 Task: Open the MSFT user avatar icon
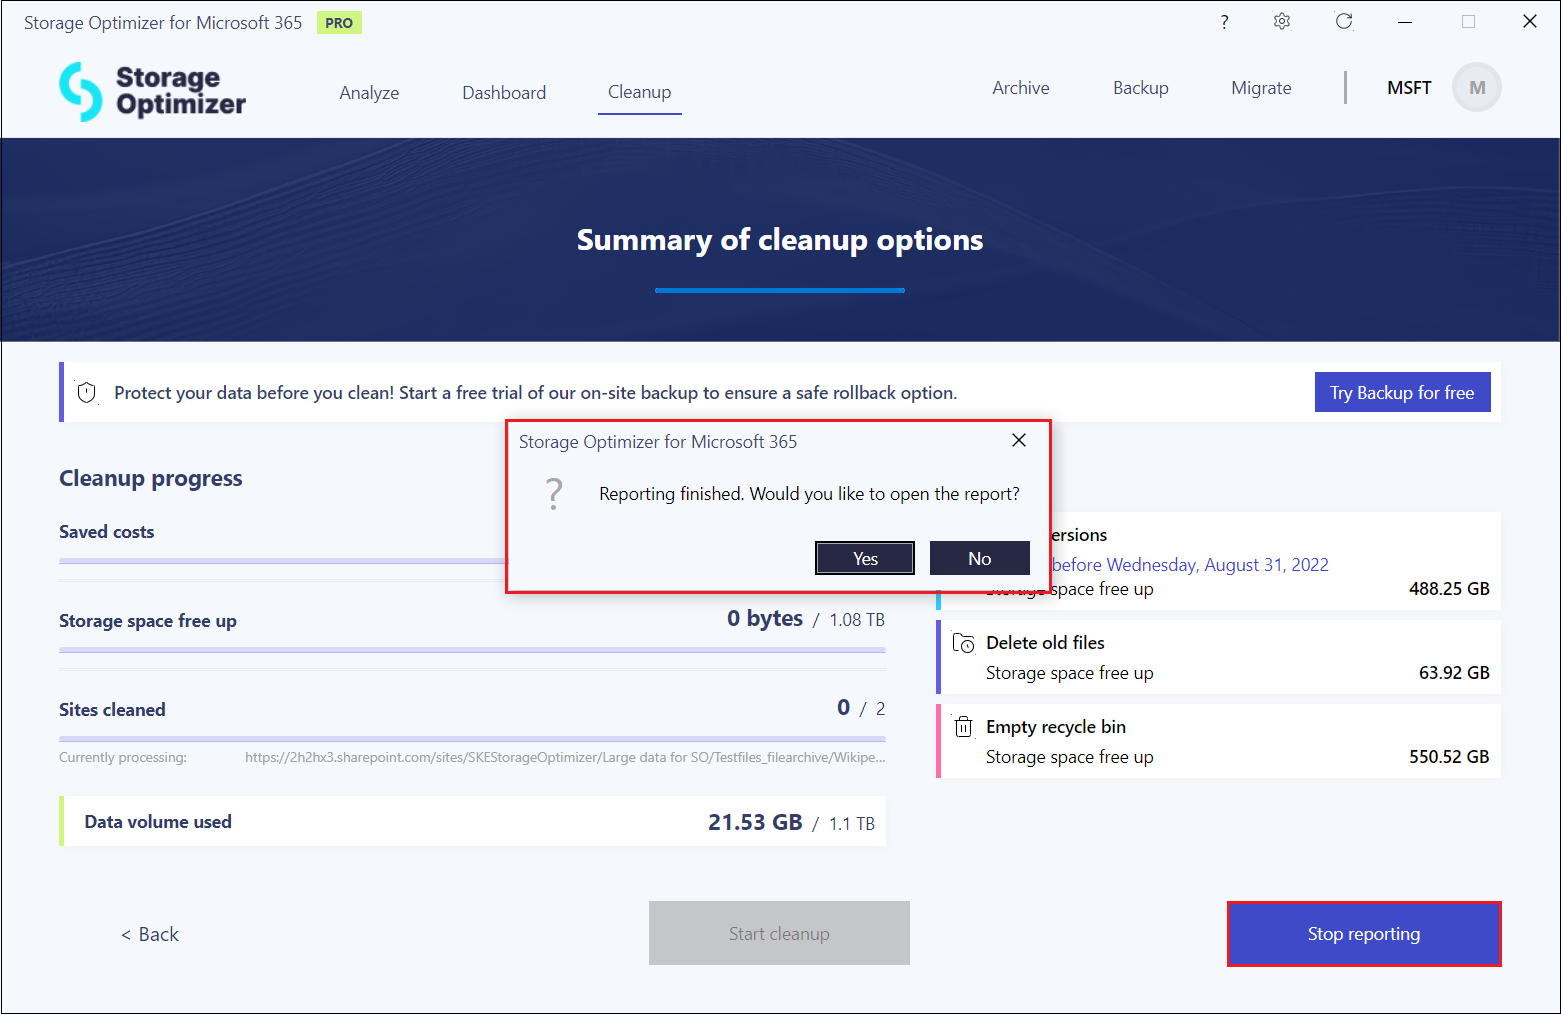click(1476, 88)
